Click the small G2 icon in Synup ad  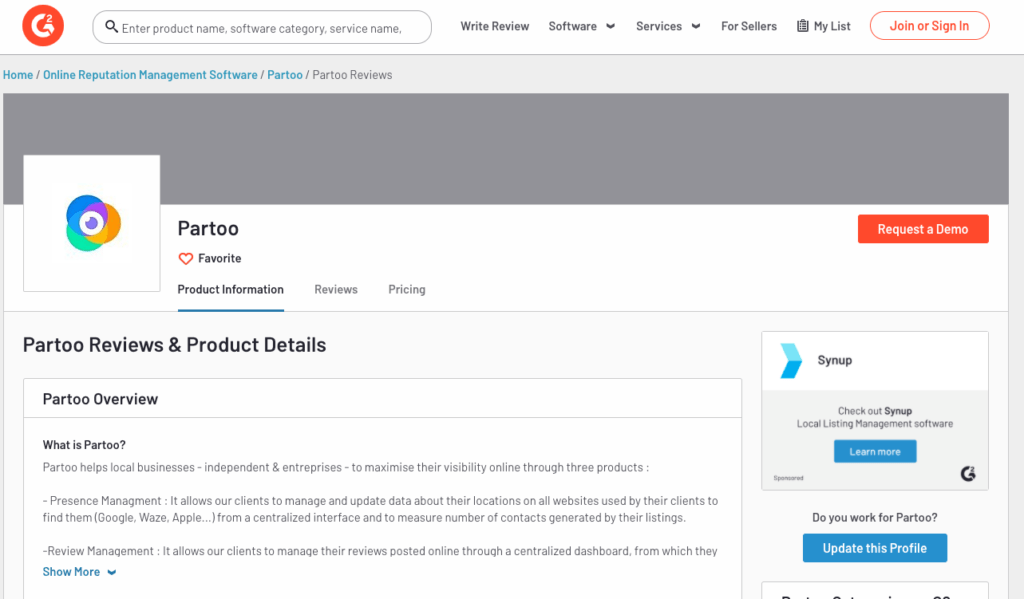(968, 474)
